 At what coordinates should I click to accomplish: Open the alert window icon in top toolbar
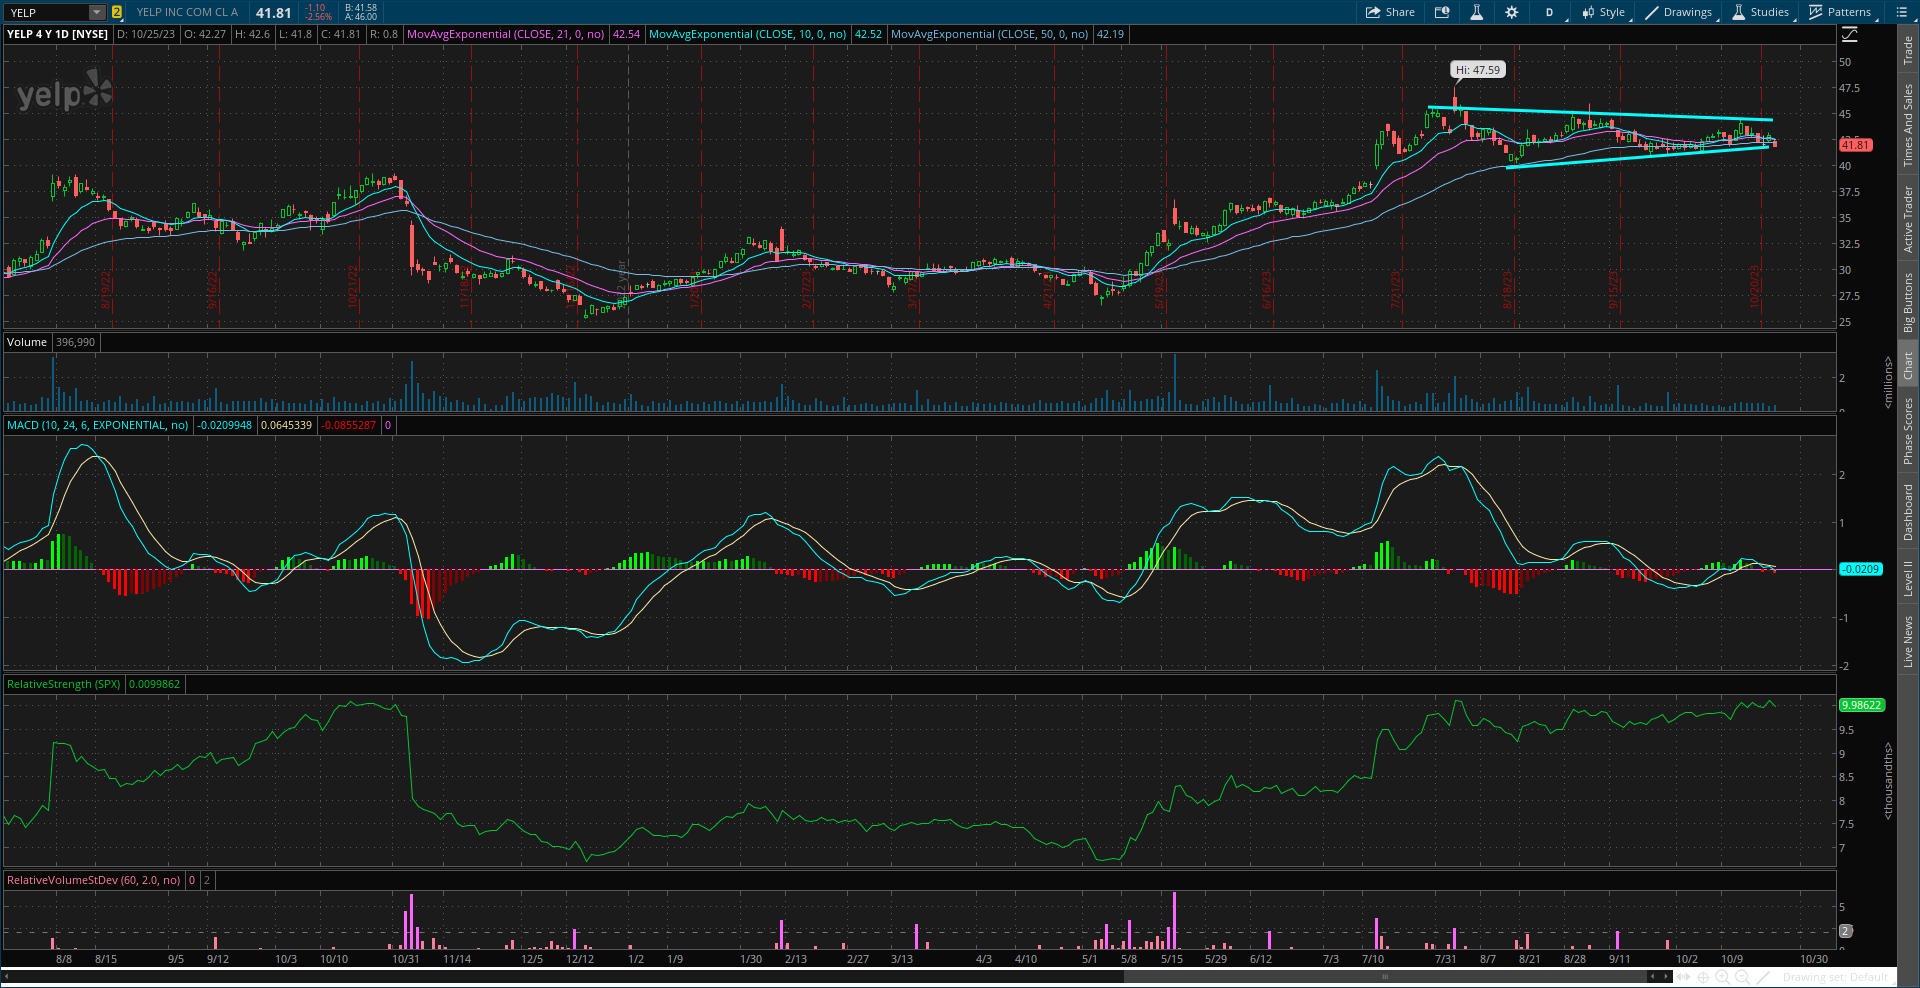pos(1442,12)
